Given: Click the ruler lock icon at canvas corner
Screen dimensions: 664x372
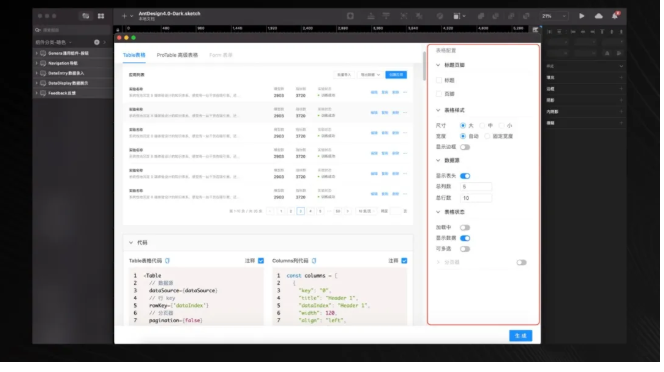Looking at the screenshot, I should (118, 30).
